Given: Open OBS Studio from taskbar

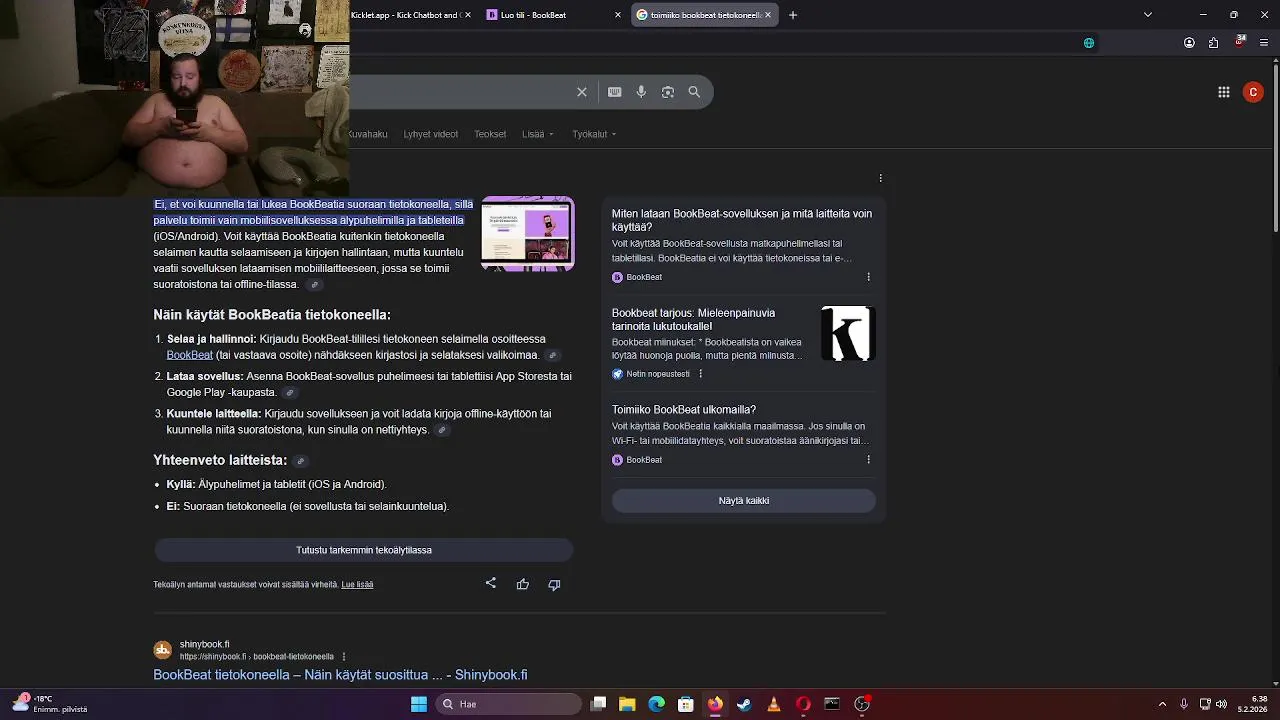Looking at the screenshot, I should (x=862, y=704).
